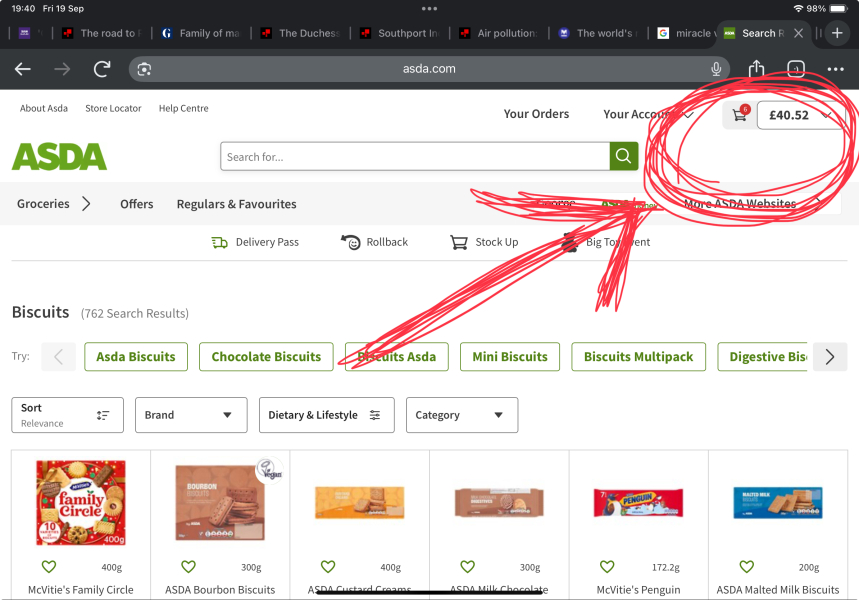Tap the microphone icon in address bar
This screenshot has height=600, width=859.
(x=715, y=69)
